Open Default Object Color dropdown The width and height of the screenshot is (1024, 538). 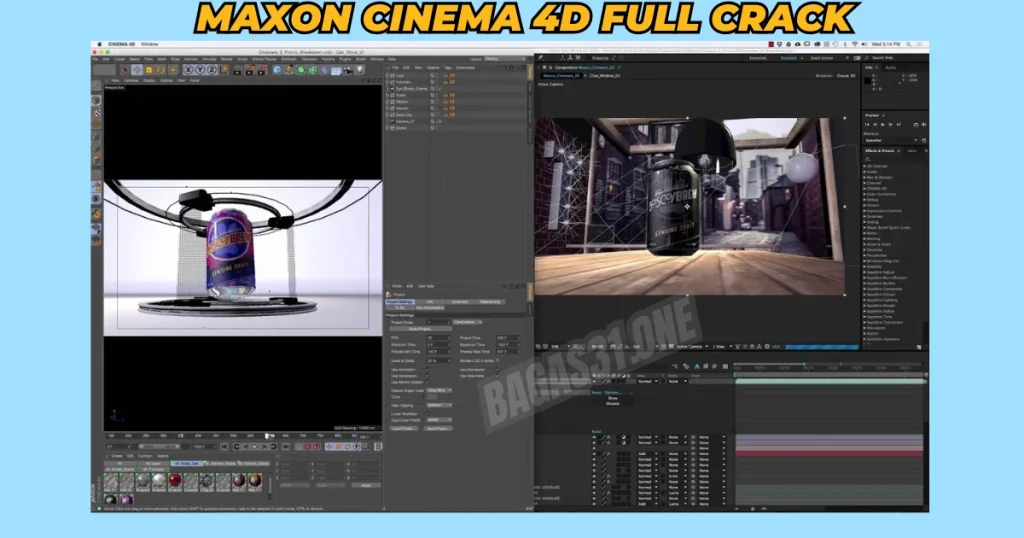pyautogui.click(x=440, y=390)
